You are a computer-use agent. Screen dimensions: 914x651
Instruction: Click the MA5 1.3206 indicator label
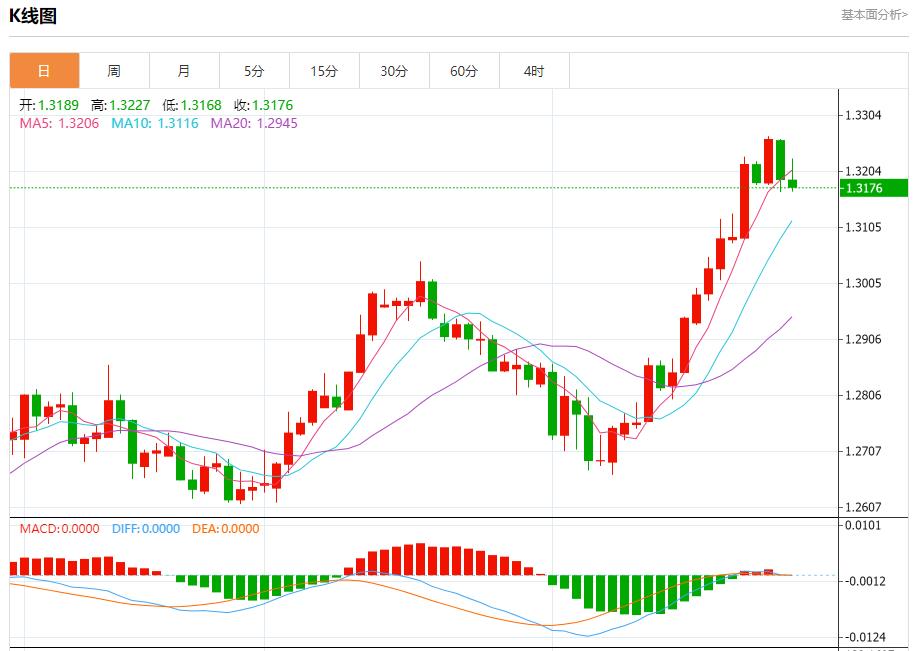(x=59, y=123)
